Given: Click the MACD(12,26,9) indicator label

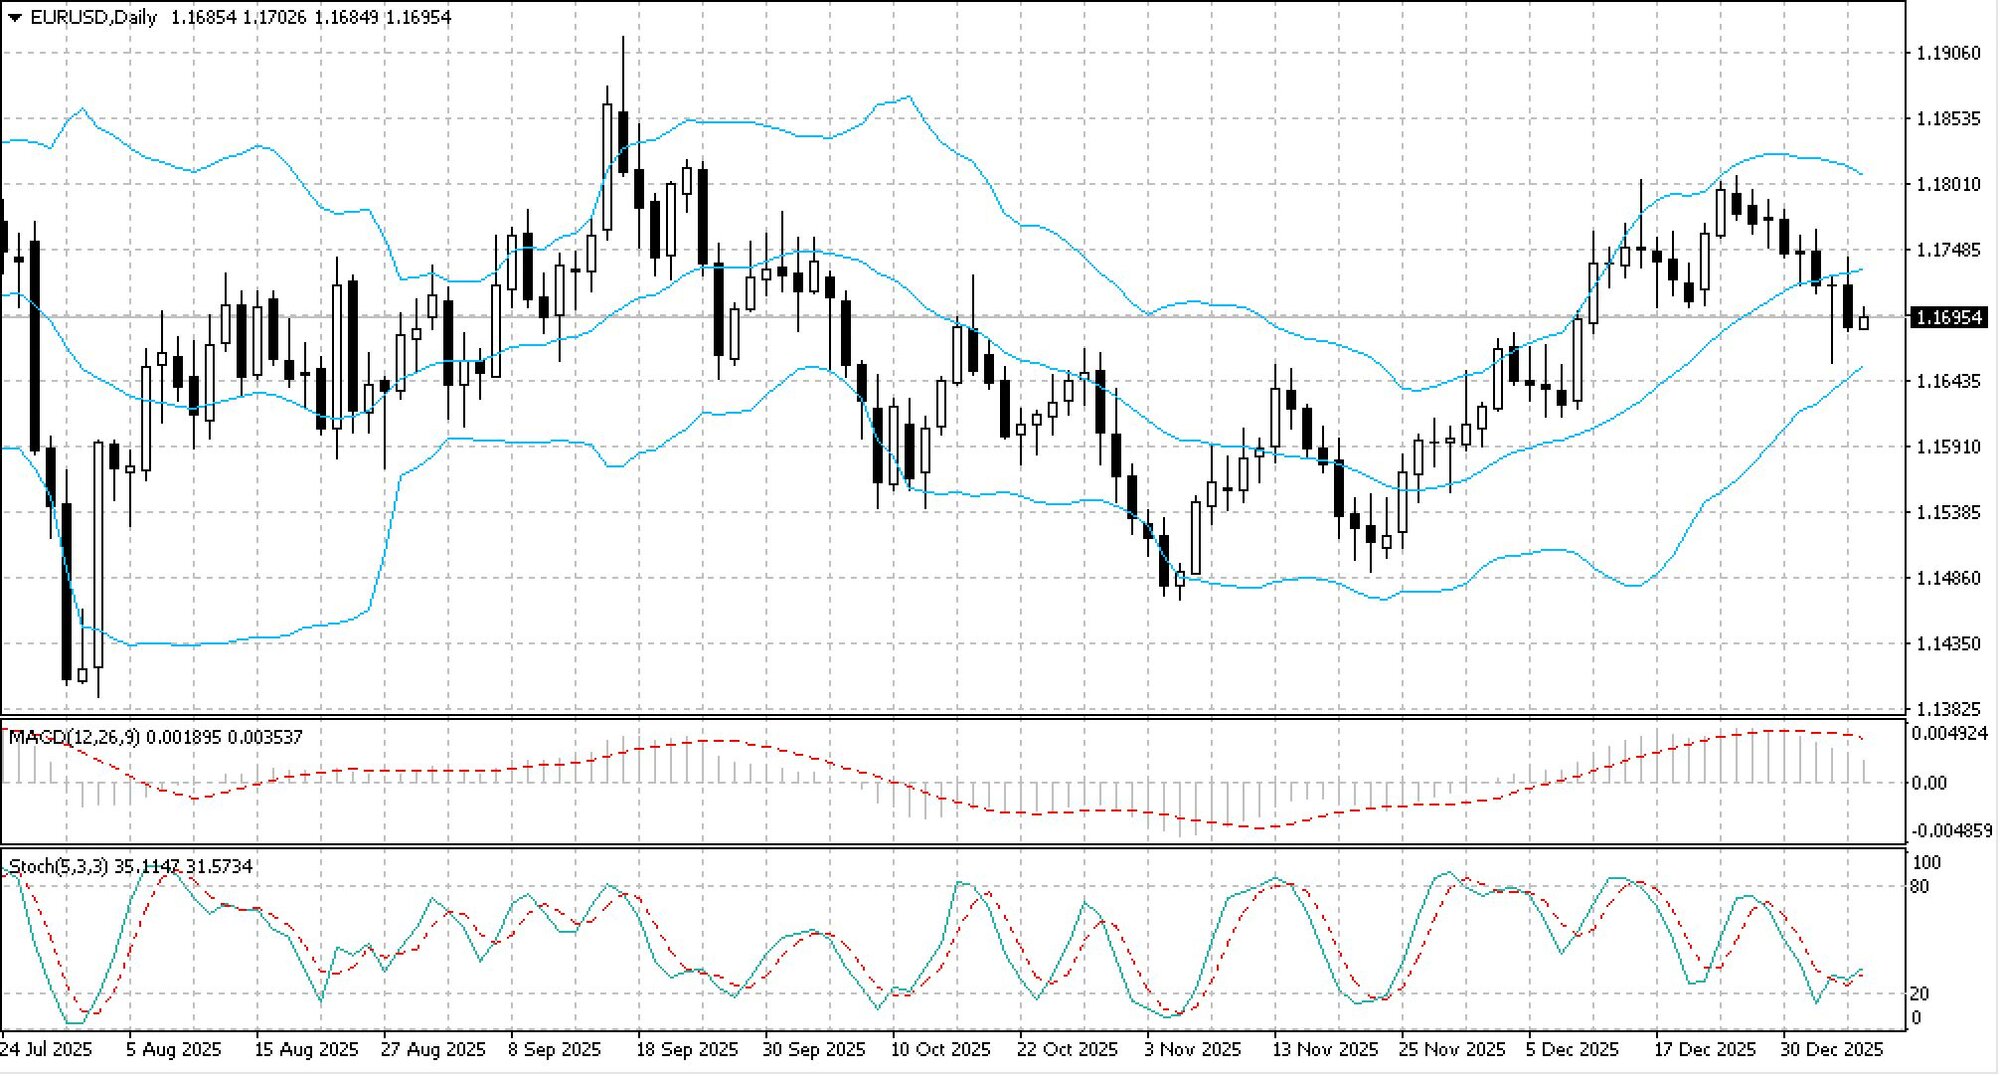Looking at the screenshot, I should coord(73,737).
